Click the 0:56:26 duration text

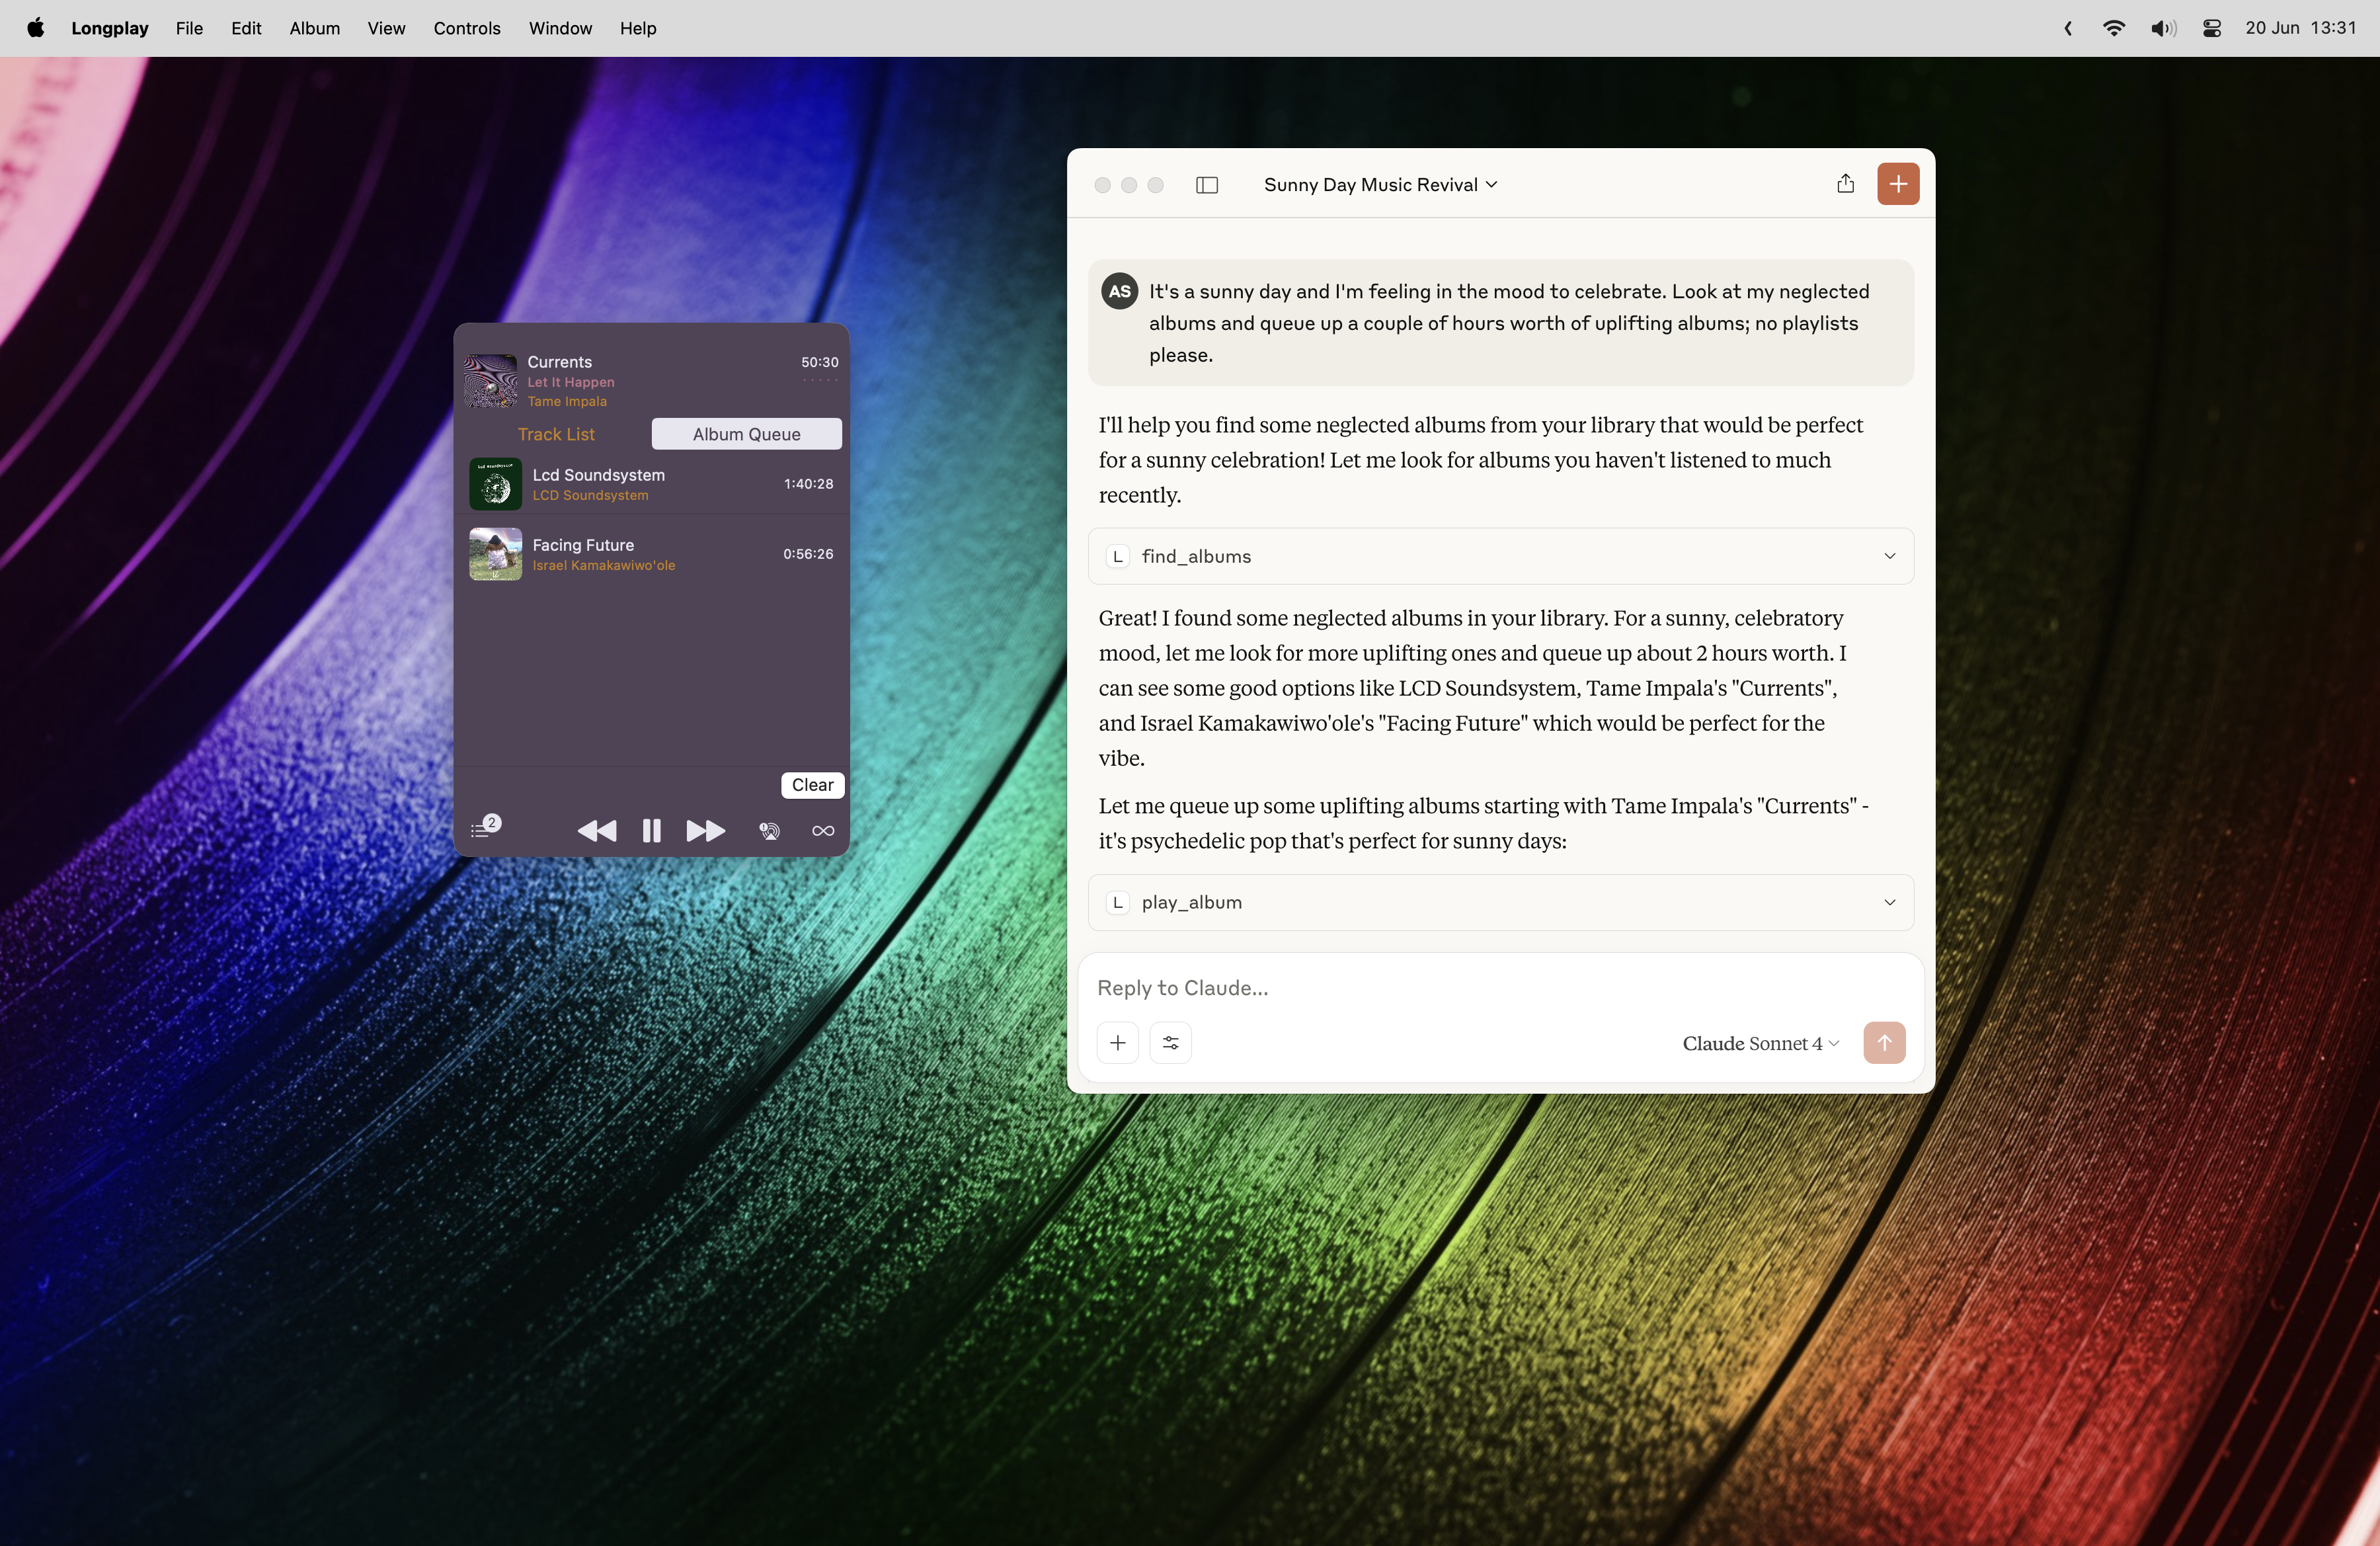point(808,554)
